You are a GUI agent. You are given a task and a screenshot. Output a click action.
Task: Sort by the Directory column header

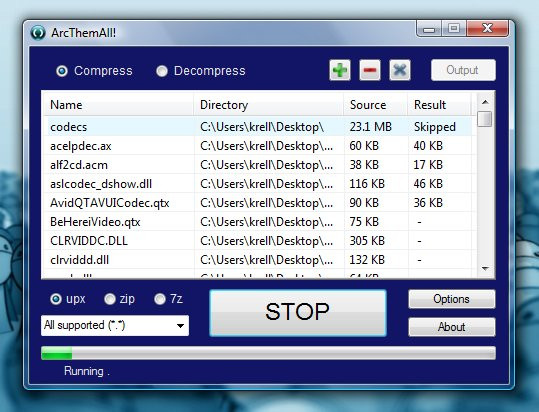click(268, 104)
